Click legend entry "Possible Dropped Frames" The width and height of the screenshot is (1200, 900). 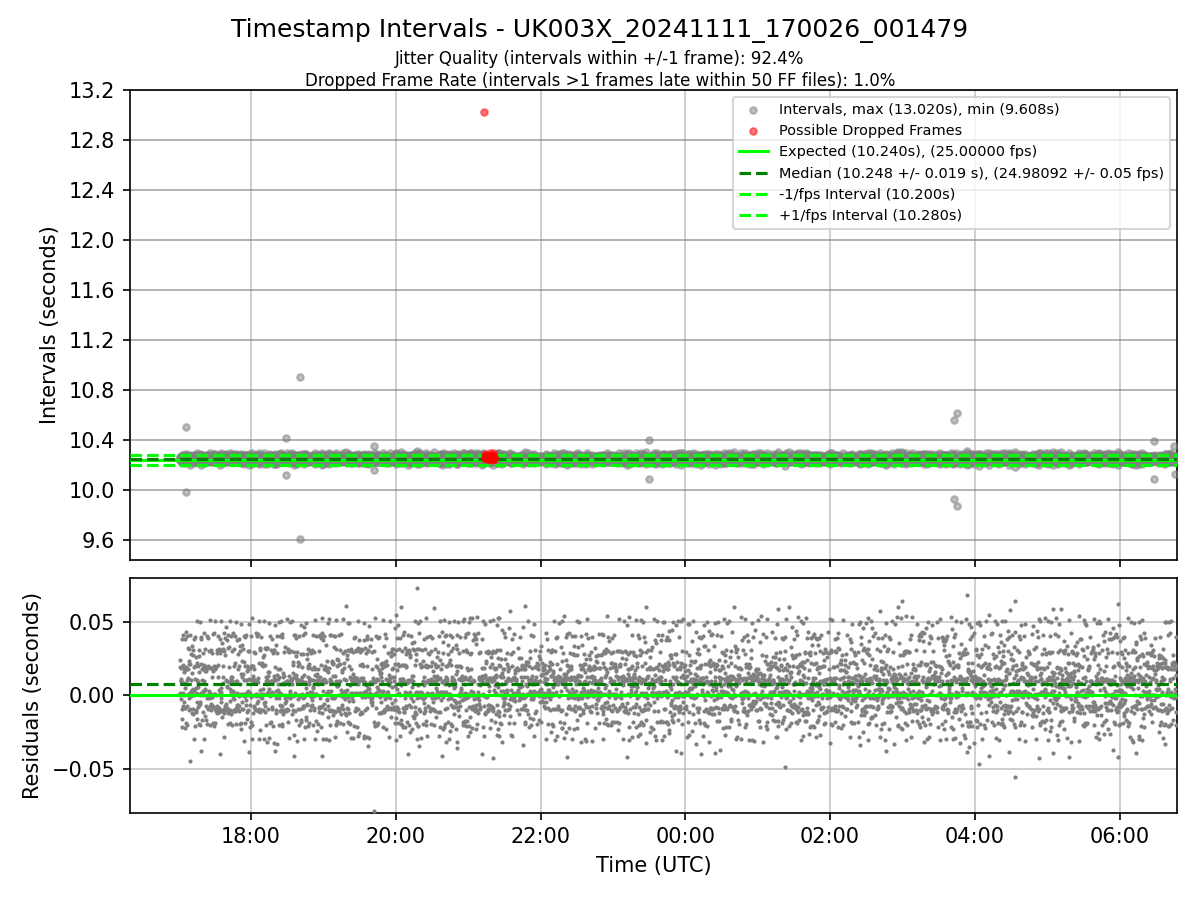click(x=870, y=130)
